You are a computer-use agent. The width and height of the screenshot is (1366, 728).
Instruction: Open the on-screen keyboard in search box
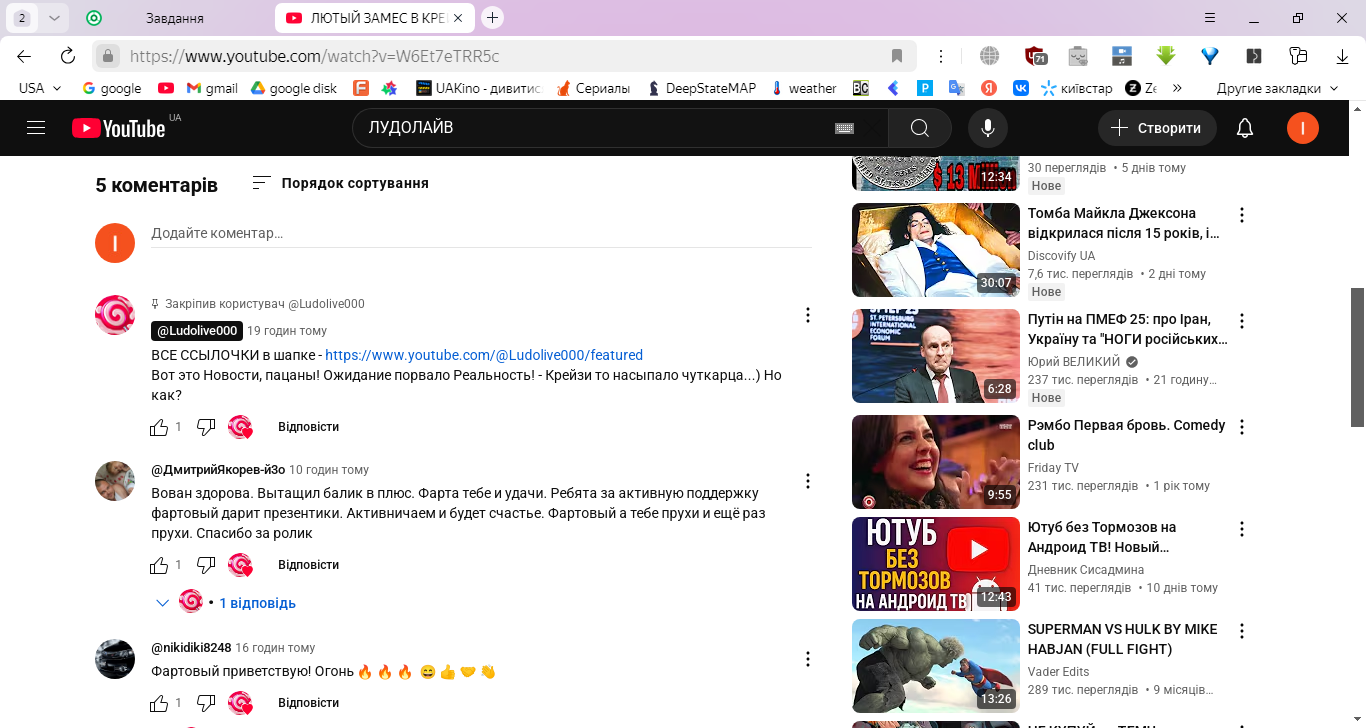click(843, 128)
